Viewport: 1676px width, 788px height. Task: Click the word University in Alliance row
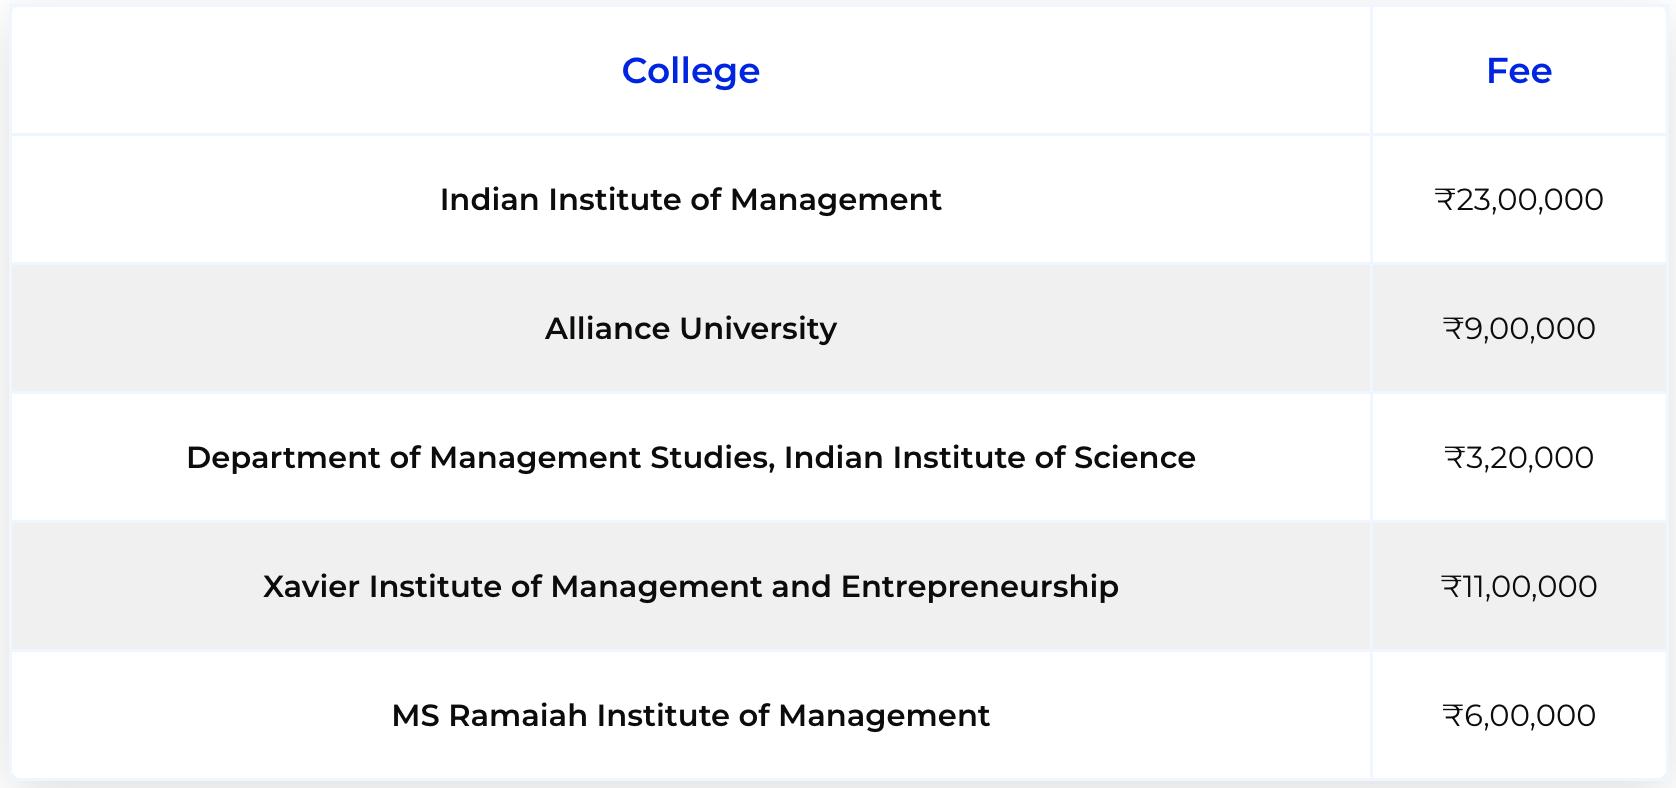tap(759, 328)
